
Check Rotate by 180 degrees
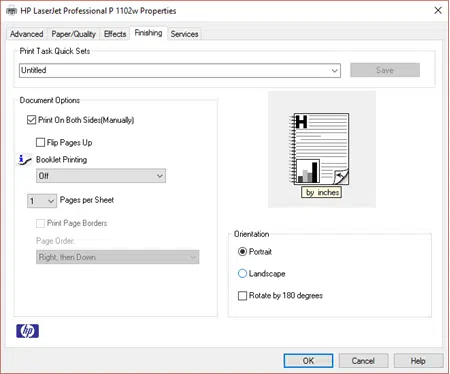pos(242,296)
